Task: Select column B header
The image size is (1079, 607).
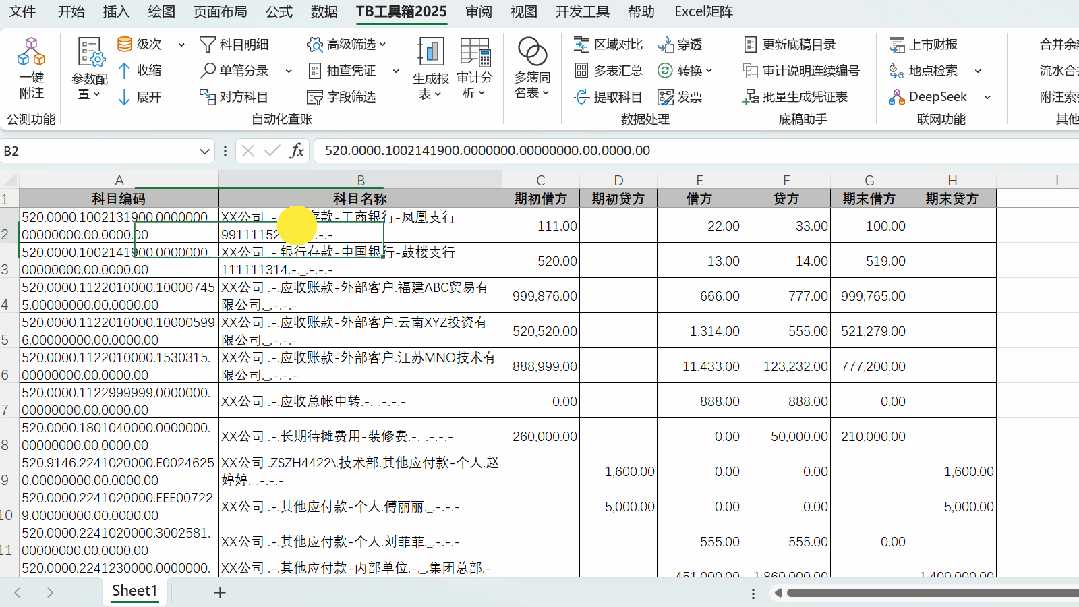Action: point(361,180)
